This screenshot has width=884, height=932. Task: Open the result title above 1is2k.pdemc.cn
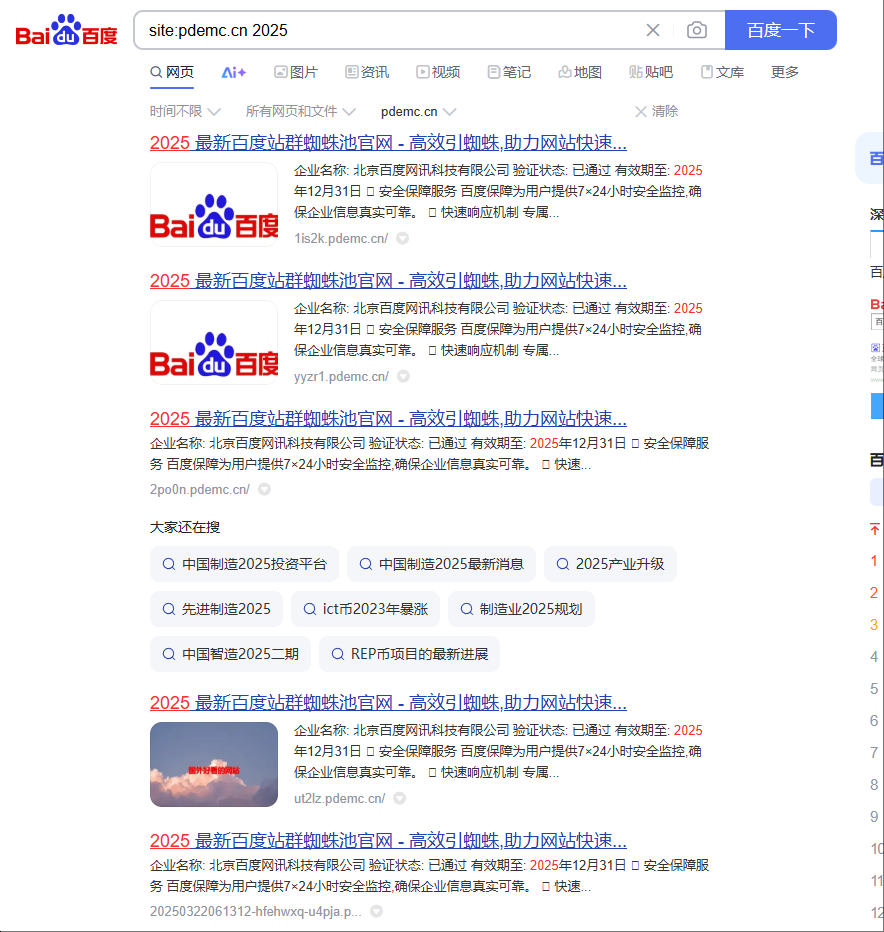point(388,143)
